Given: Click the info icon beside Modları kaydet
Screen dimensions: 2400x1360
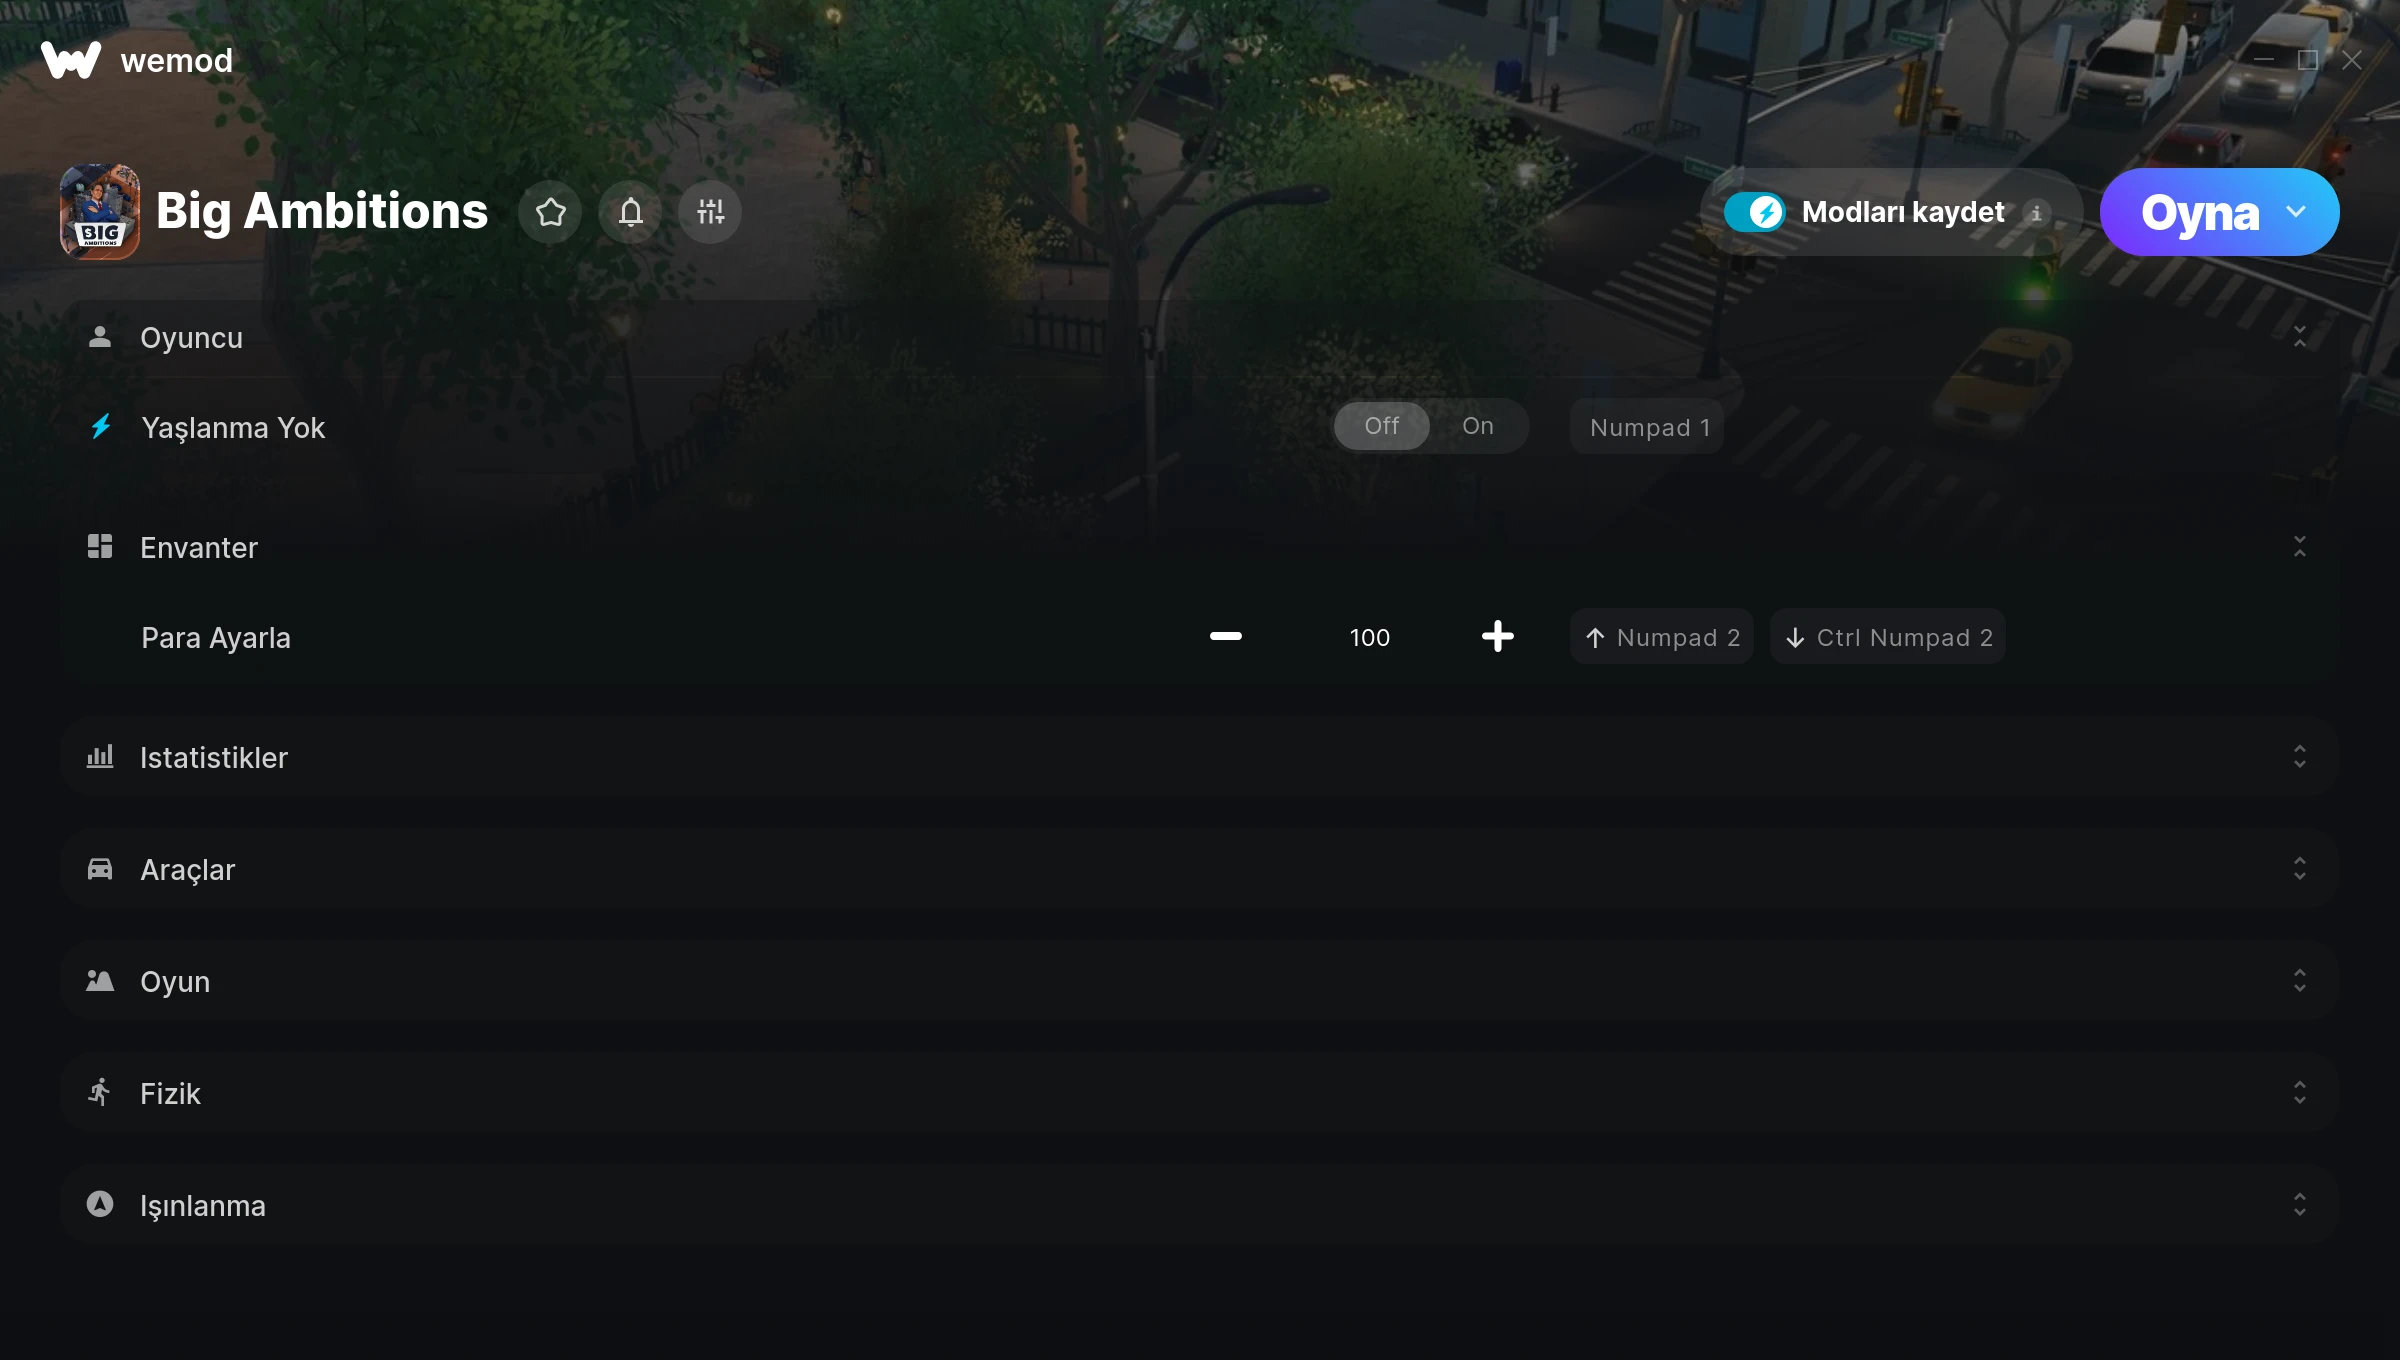Looking at the screenshot, I should (x=2036, y=213).
